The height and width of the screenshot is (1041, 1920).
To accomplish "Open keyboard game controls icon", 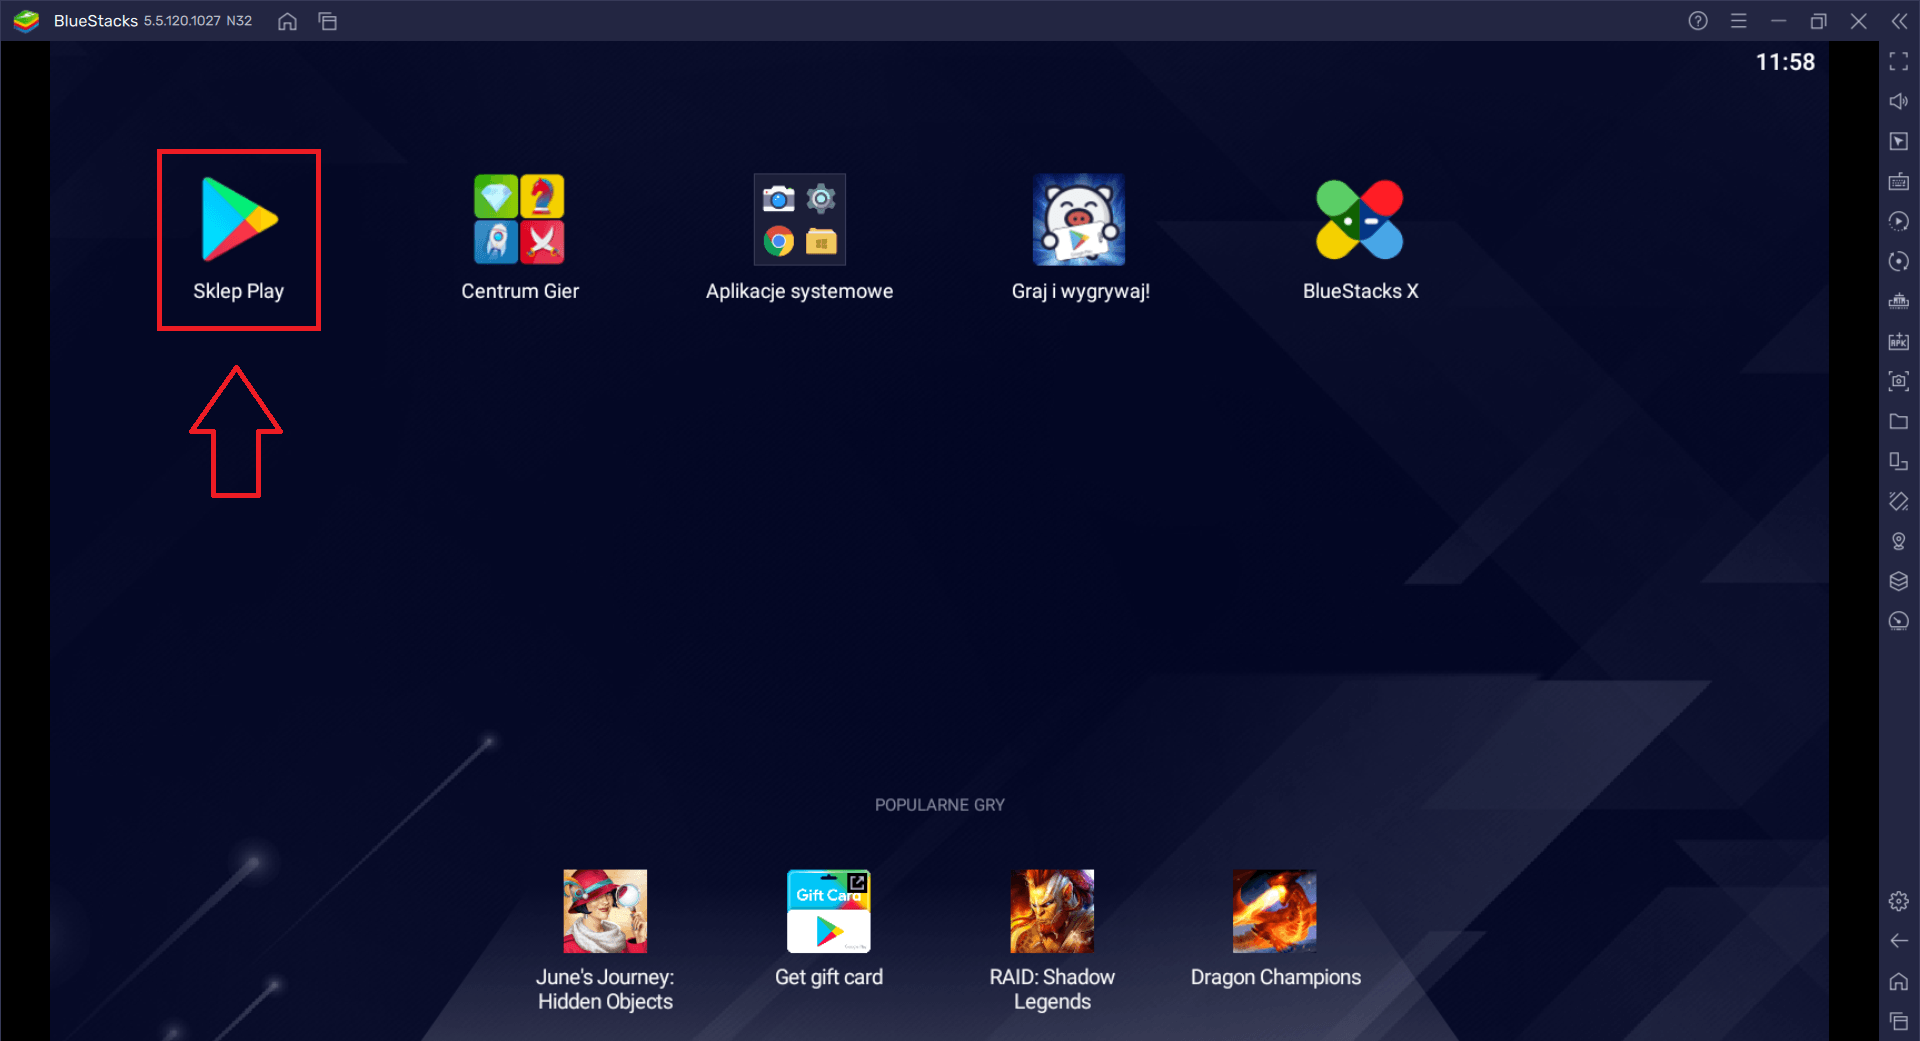I will [x=1899, y=182].
